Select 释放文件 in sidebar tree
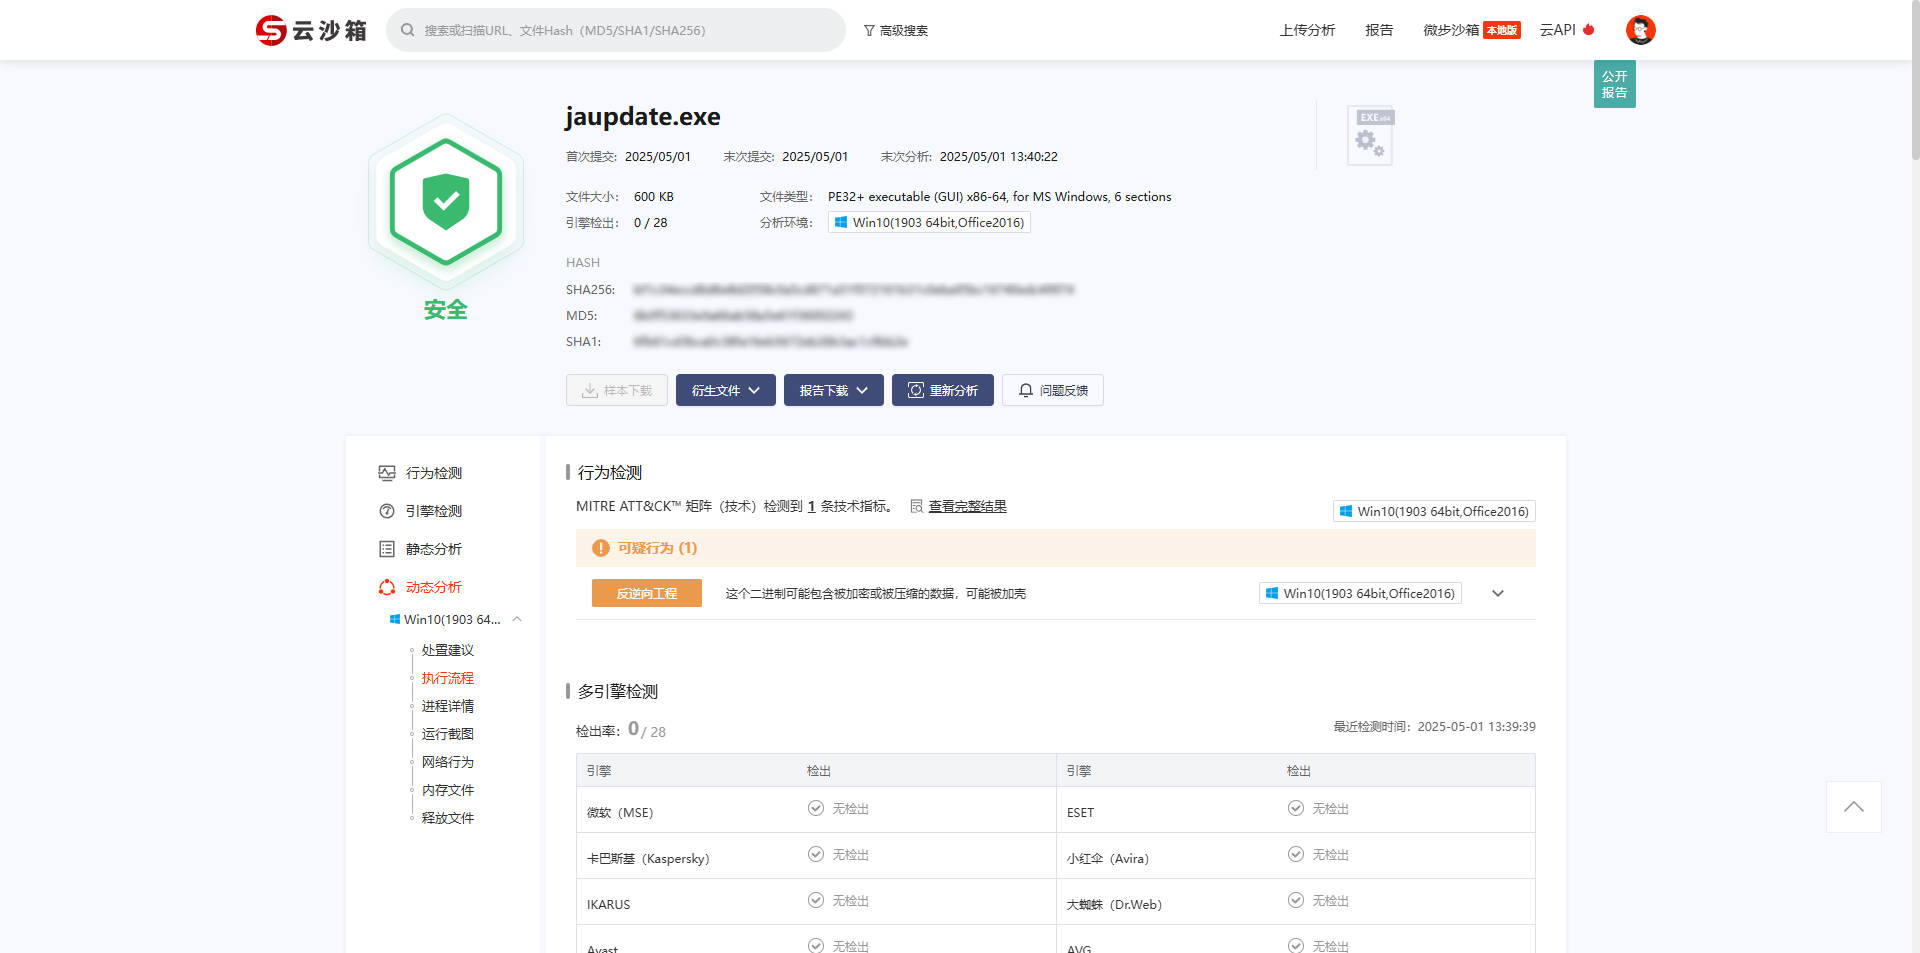This screenshot has width=1920, height=953. 448,818
